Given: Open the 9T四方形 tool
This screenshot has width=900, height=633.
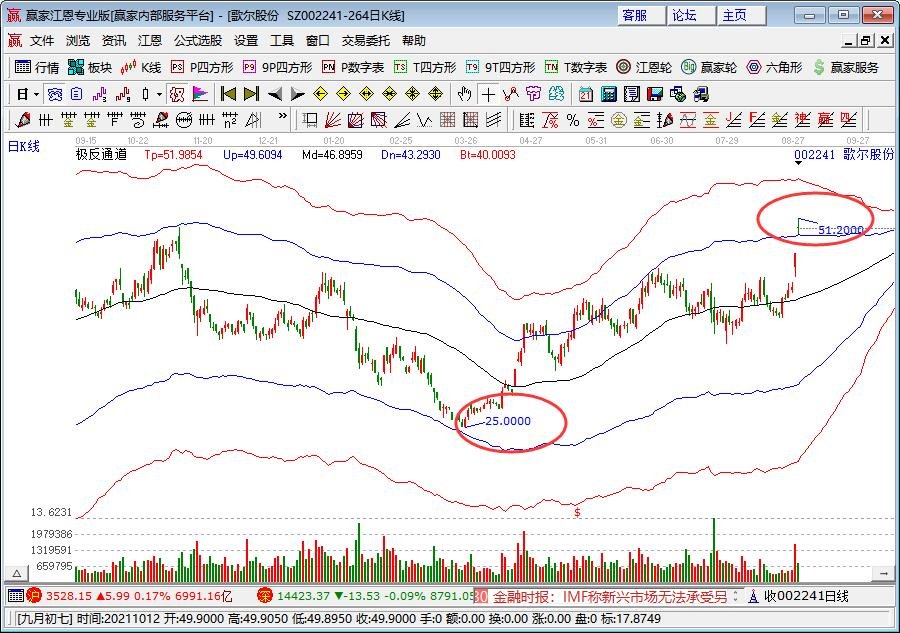Looking at the screenshot, I should [501, 67].
